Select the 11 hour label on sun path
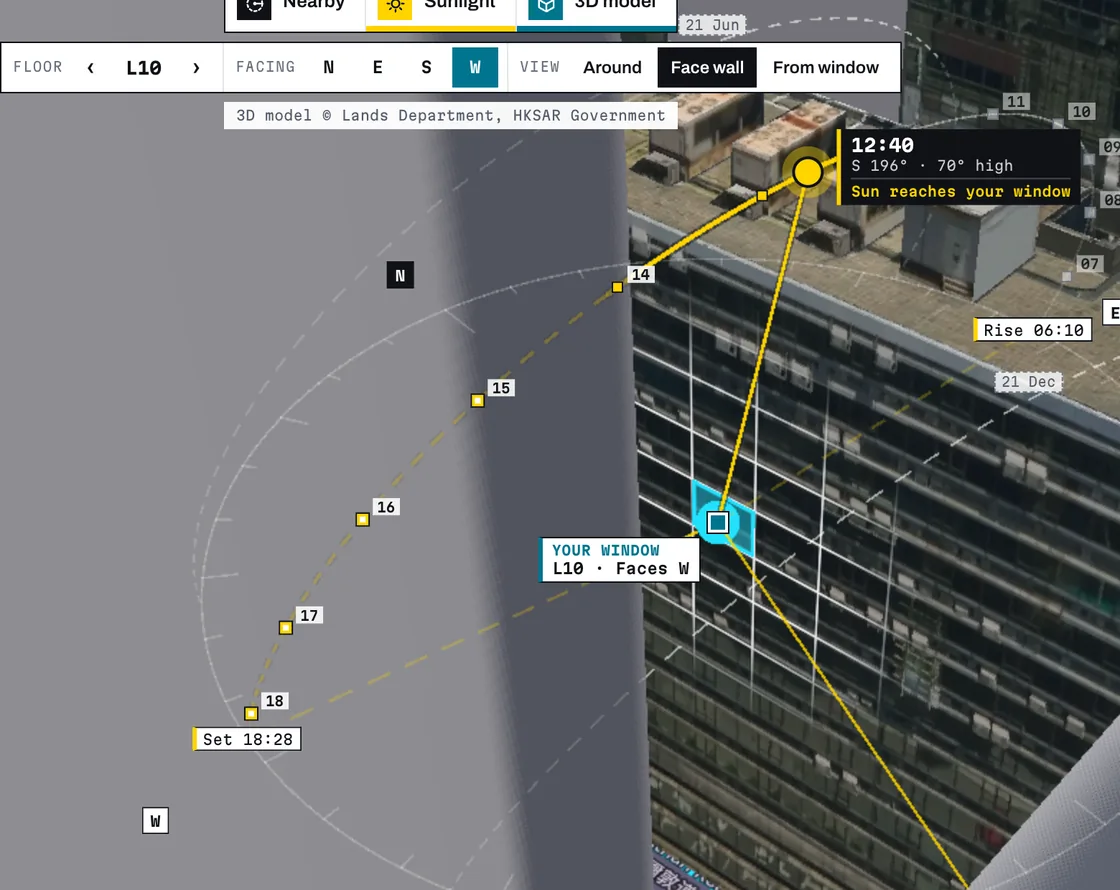The height and width of the screenshot is (890, 1120). coord(1016,102)
